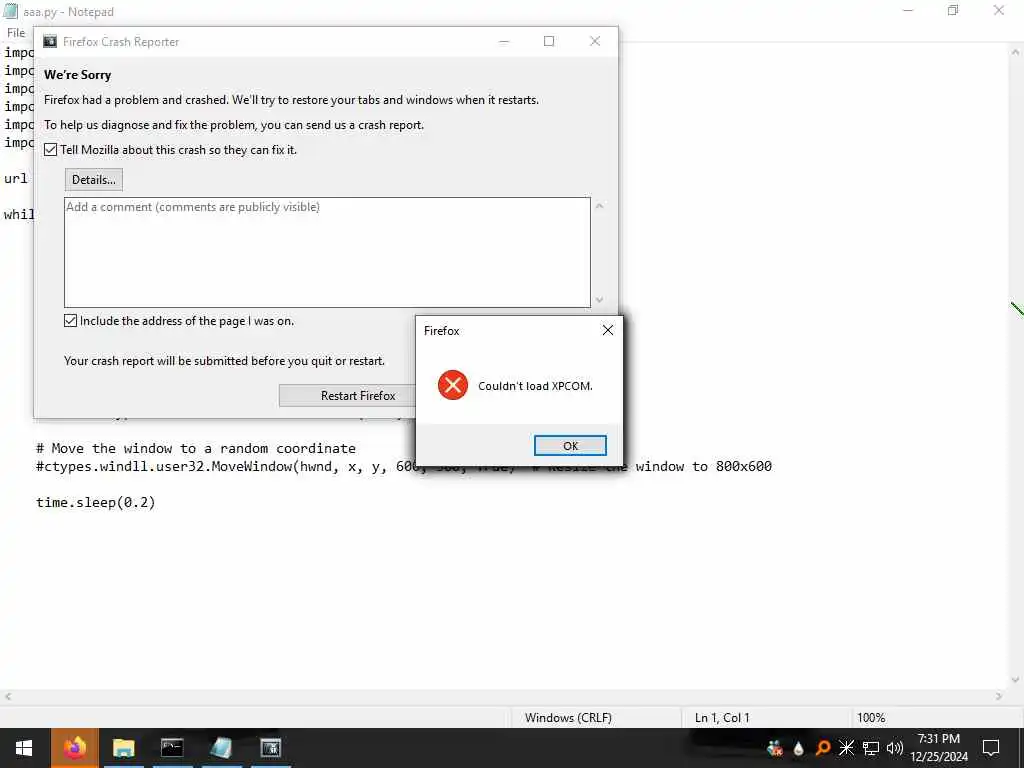Click the taskbar clock showing 7:31 PM
Image resolution: width=1024 pixels, height=768 pixels.
939,748
